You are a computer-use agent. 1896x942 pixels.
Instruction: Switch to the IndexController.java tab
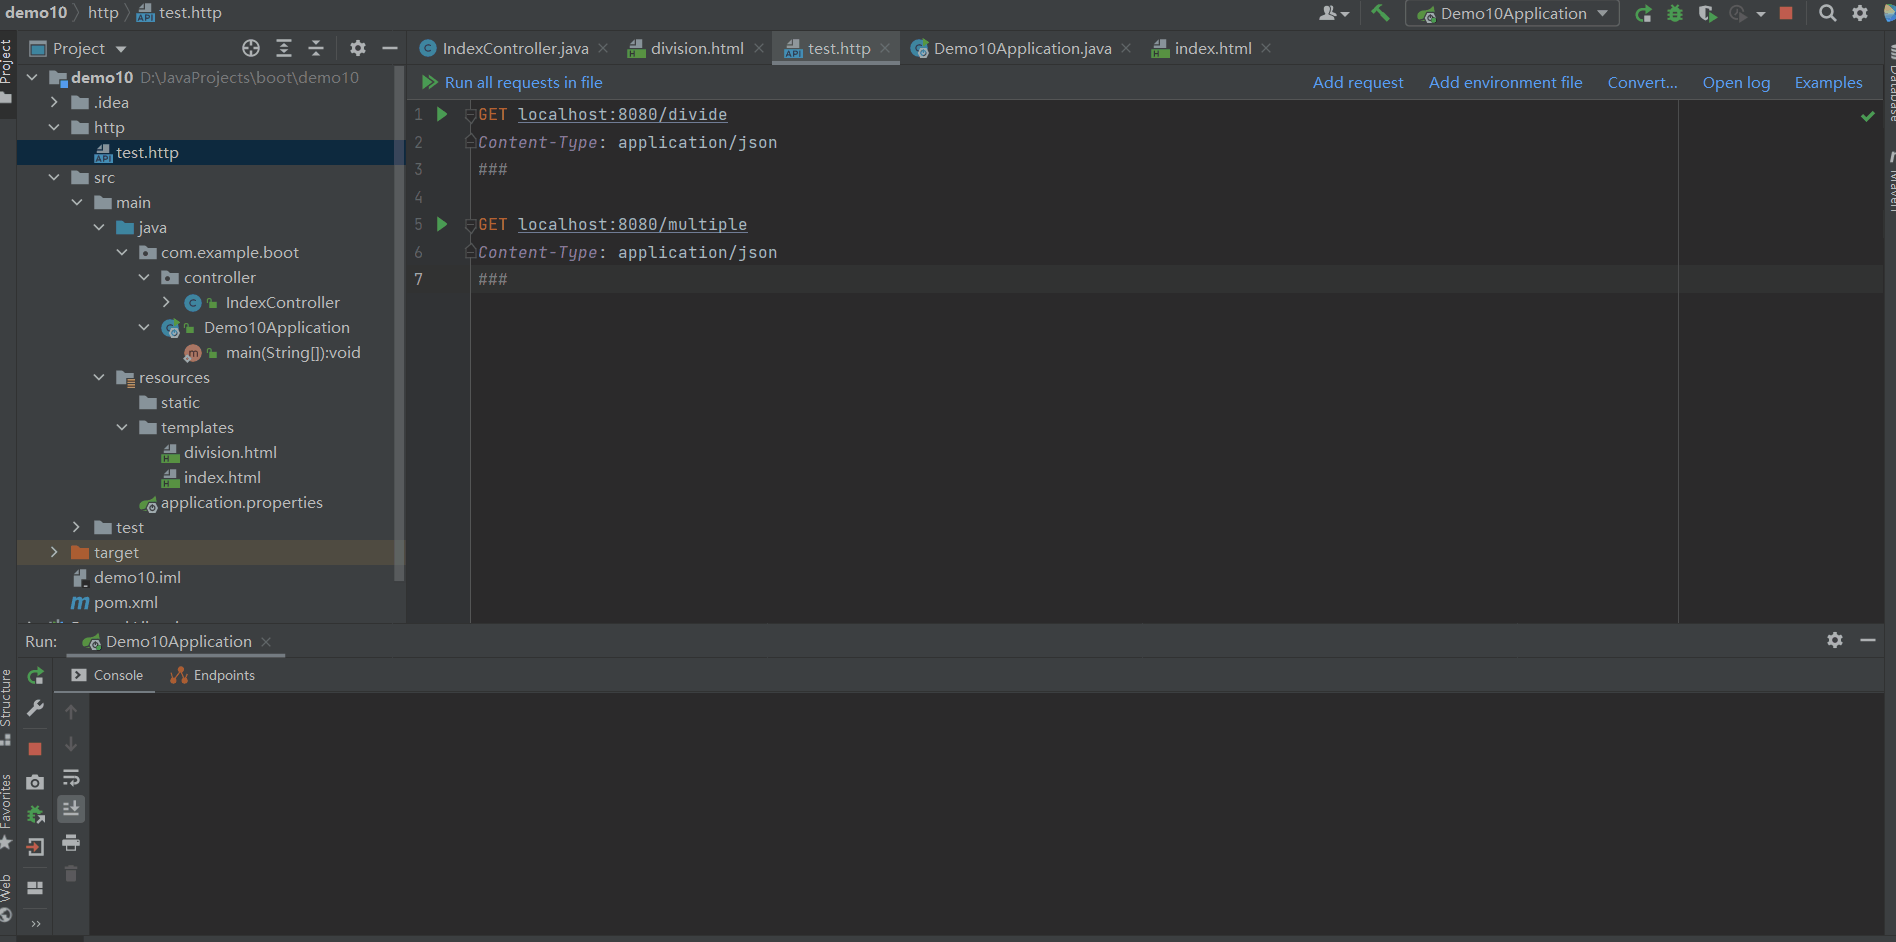[x=514, y=48]
